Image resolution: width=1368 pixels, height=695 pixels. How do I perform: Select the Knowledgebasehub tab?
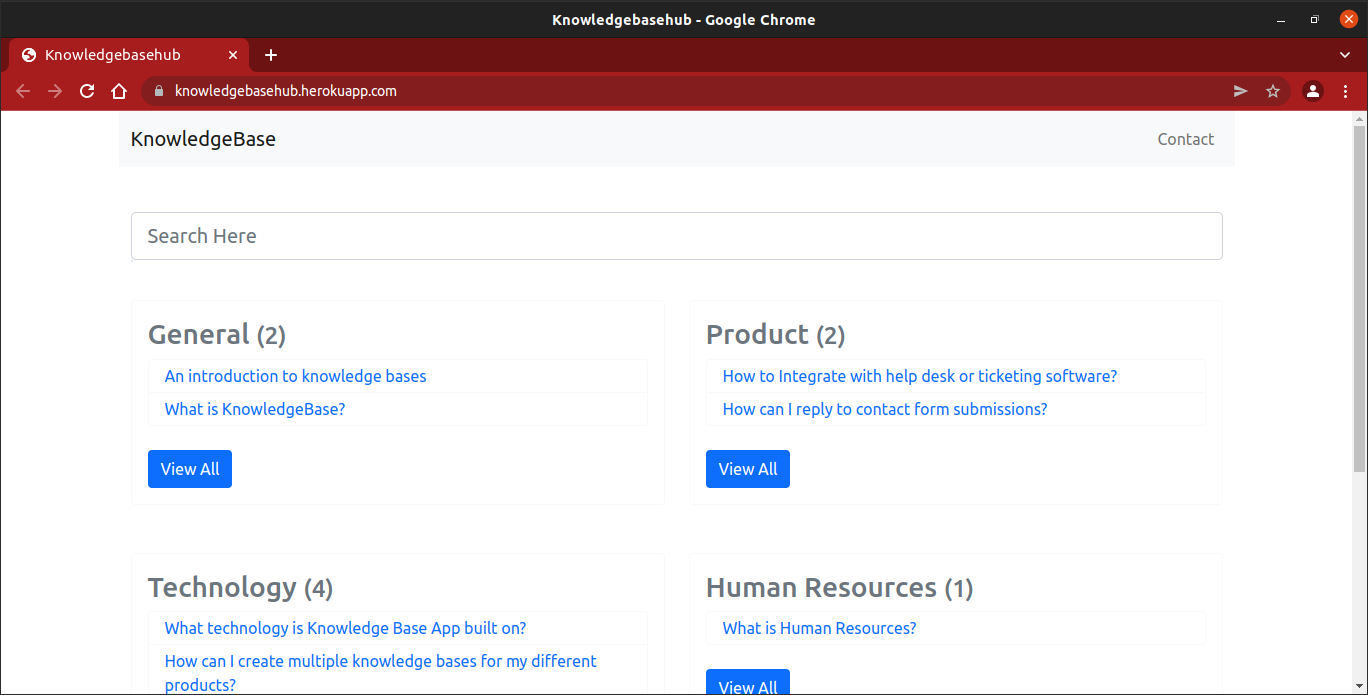tap(129, 55)
